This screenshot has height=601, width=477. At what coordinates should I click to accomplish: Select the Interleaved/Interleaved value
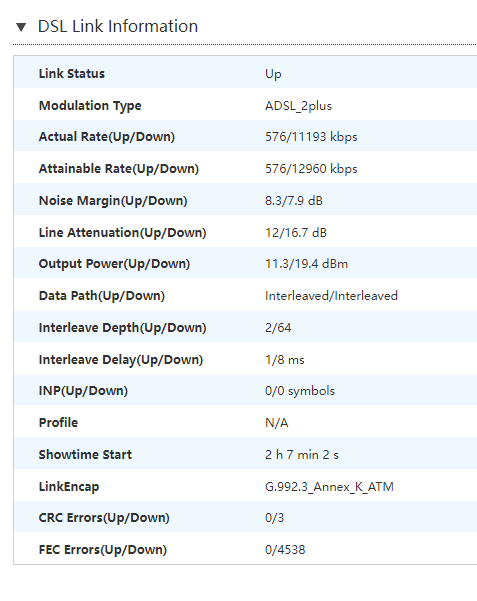click(331, 296)
